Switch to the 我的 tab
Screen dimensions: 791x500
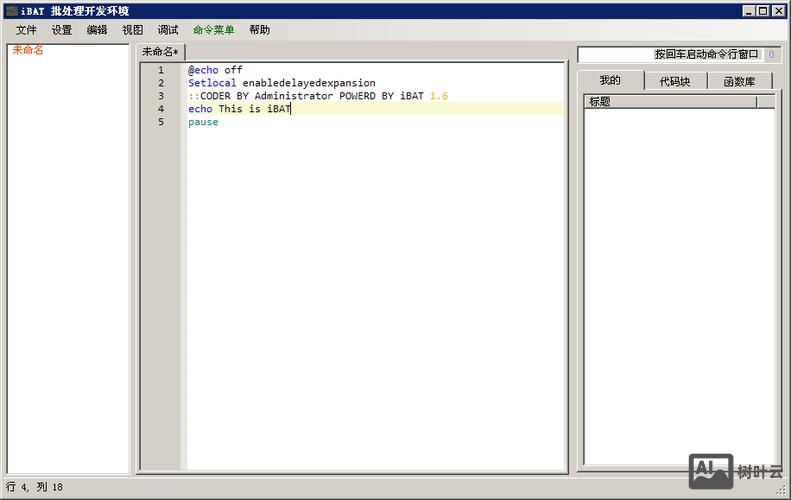tap(610, 81)
